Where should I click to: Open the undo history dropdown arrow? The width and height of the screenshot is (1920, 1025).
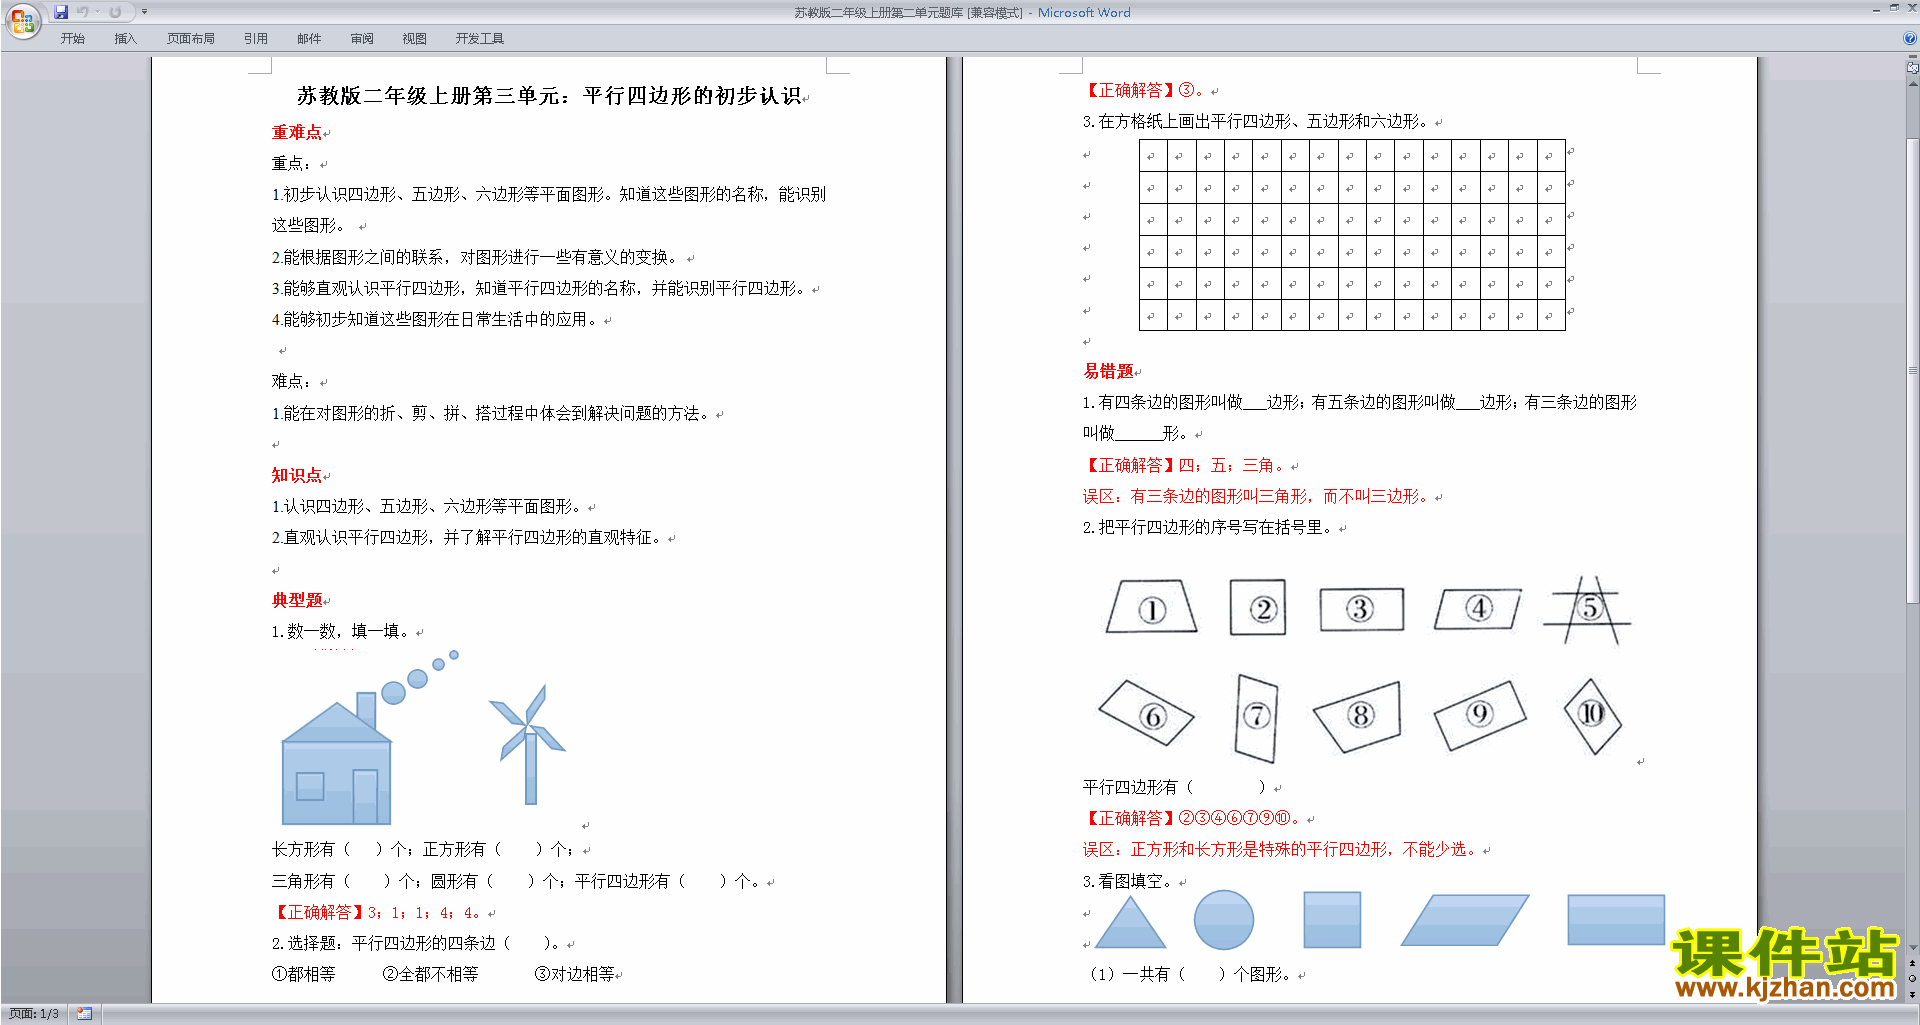tap(97, 12)
